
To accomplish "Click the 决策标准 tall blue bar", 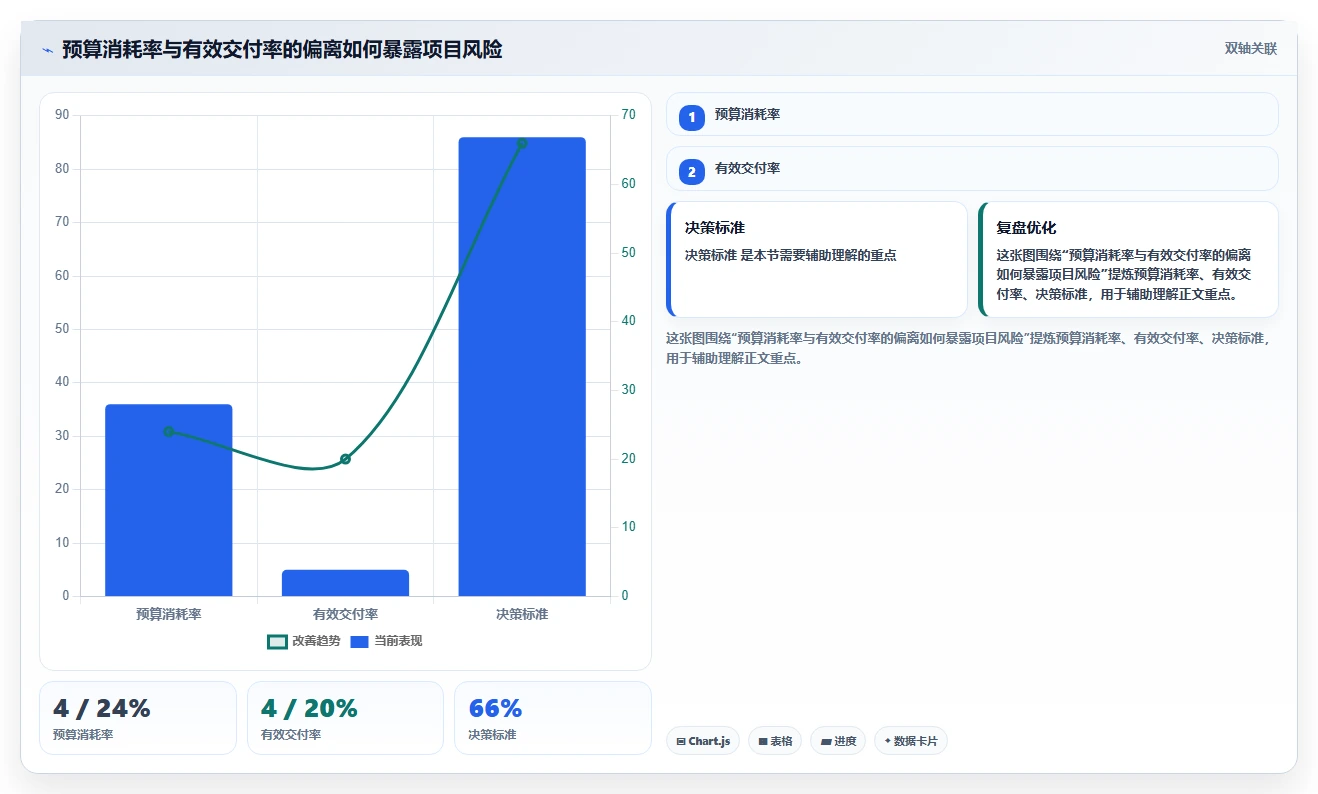I will point(522,367).
